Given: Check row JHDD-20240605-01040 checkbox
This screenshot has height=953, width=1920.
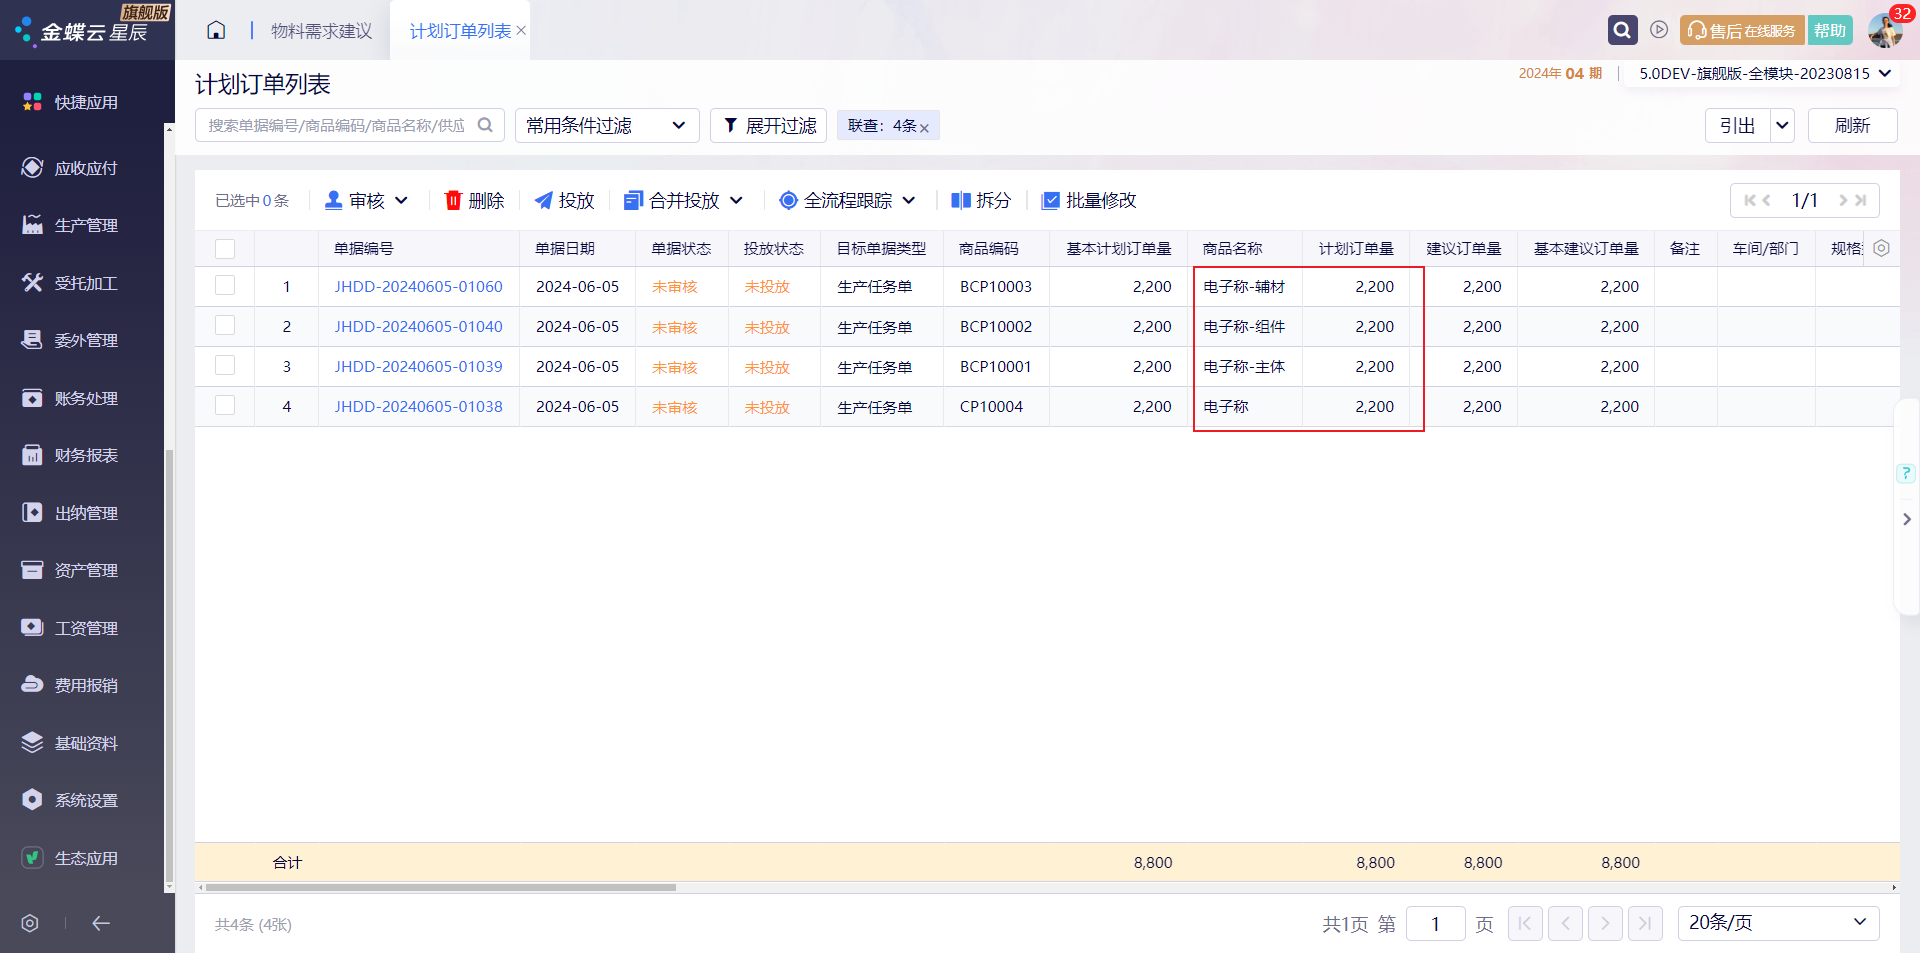Looking at the screenshot, I should click(x=225, y=326).
